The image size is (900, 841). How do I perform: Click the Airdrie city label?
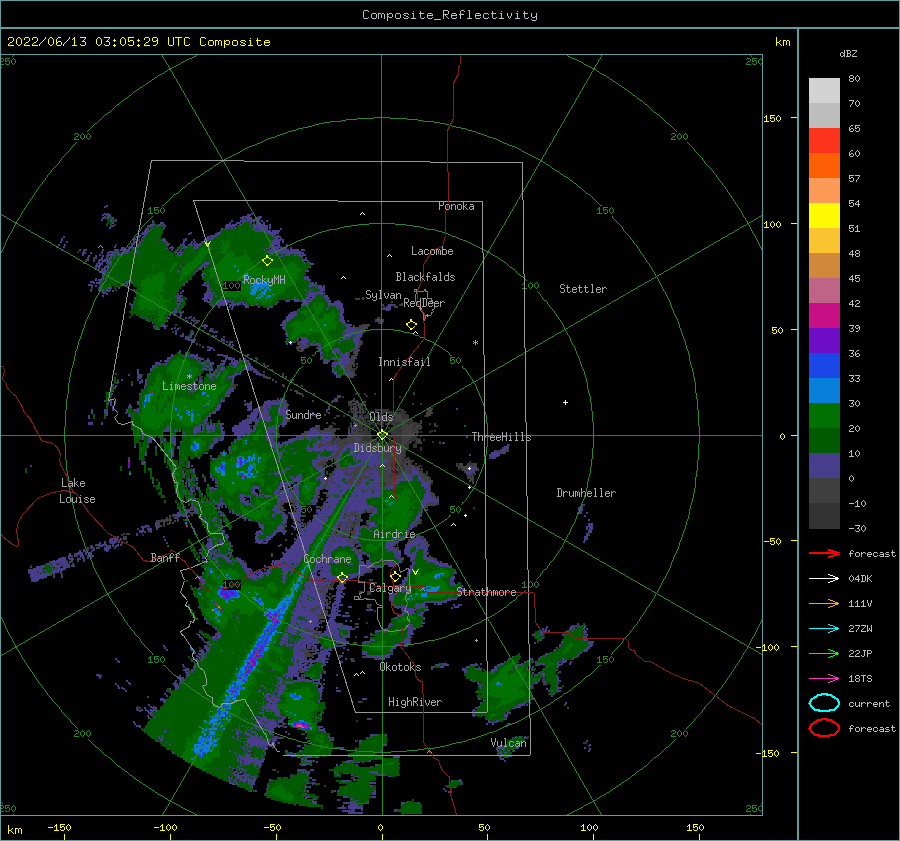click(394, 534)
